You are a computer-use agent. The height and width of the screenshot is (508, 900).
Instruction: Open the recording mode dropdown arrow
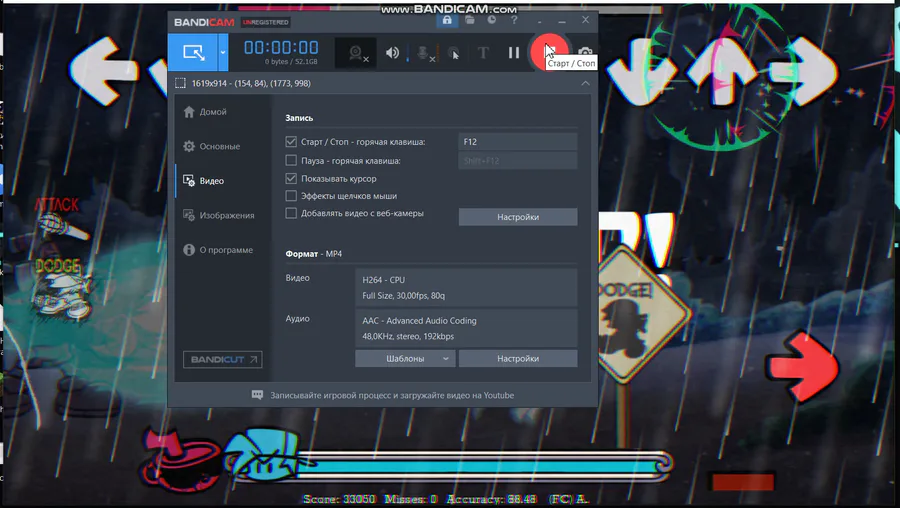click(223, 53)
